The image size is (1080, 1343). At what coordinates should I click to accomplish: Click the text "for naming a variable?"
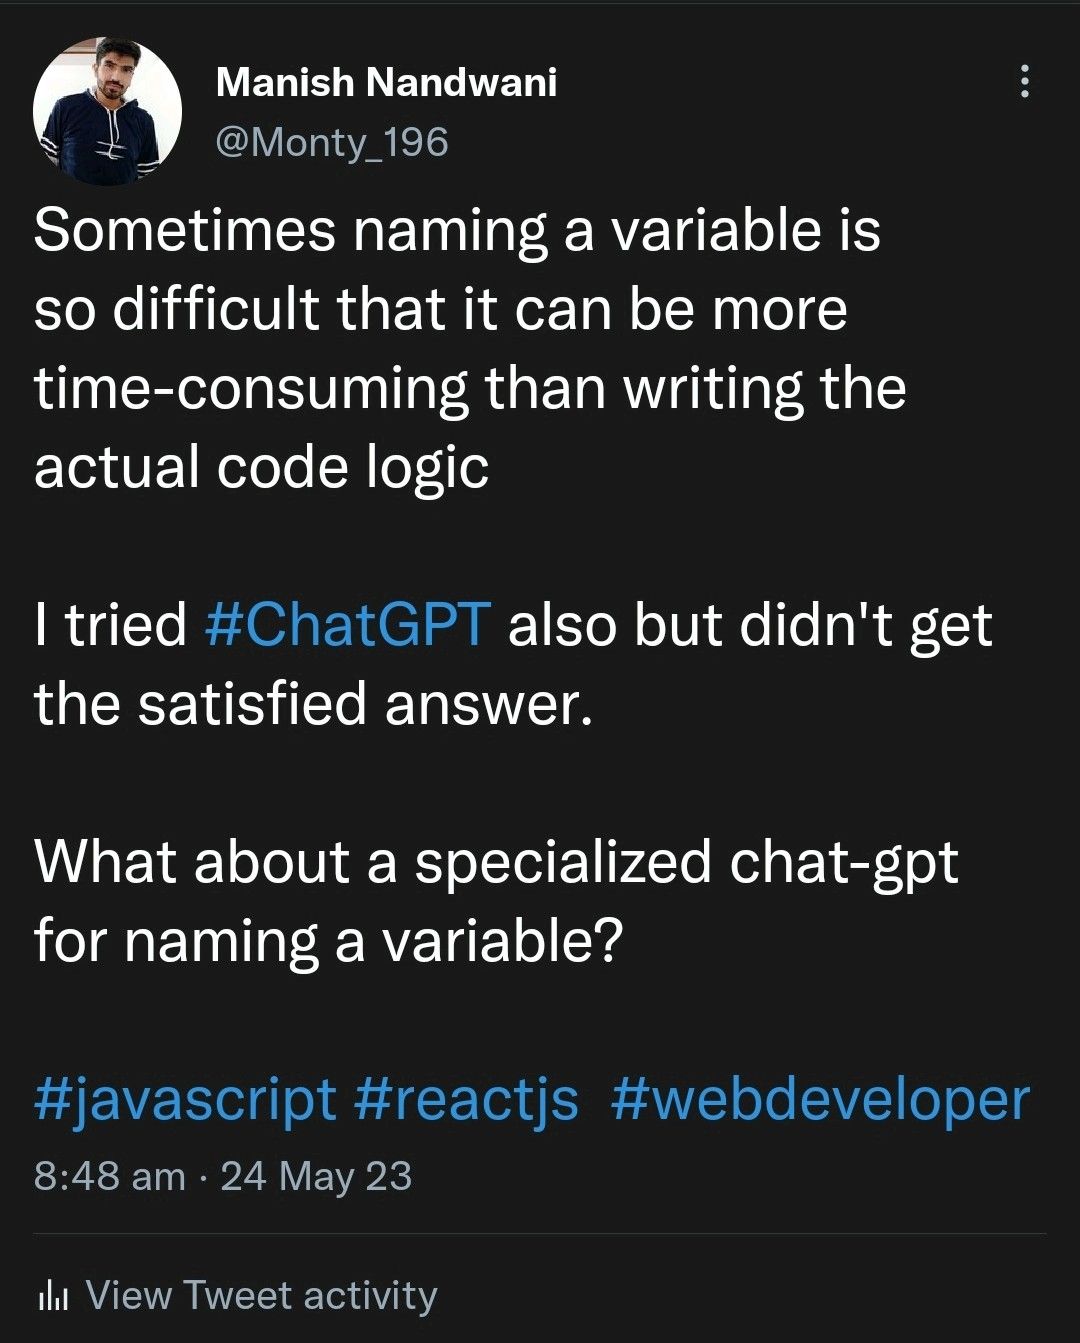(328, 941)
